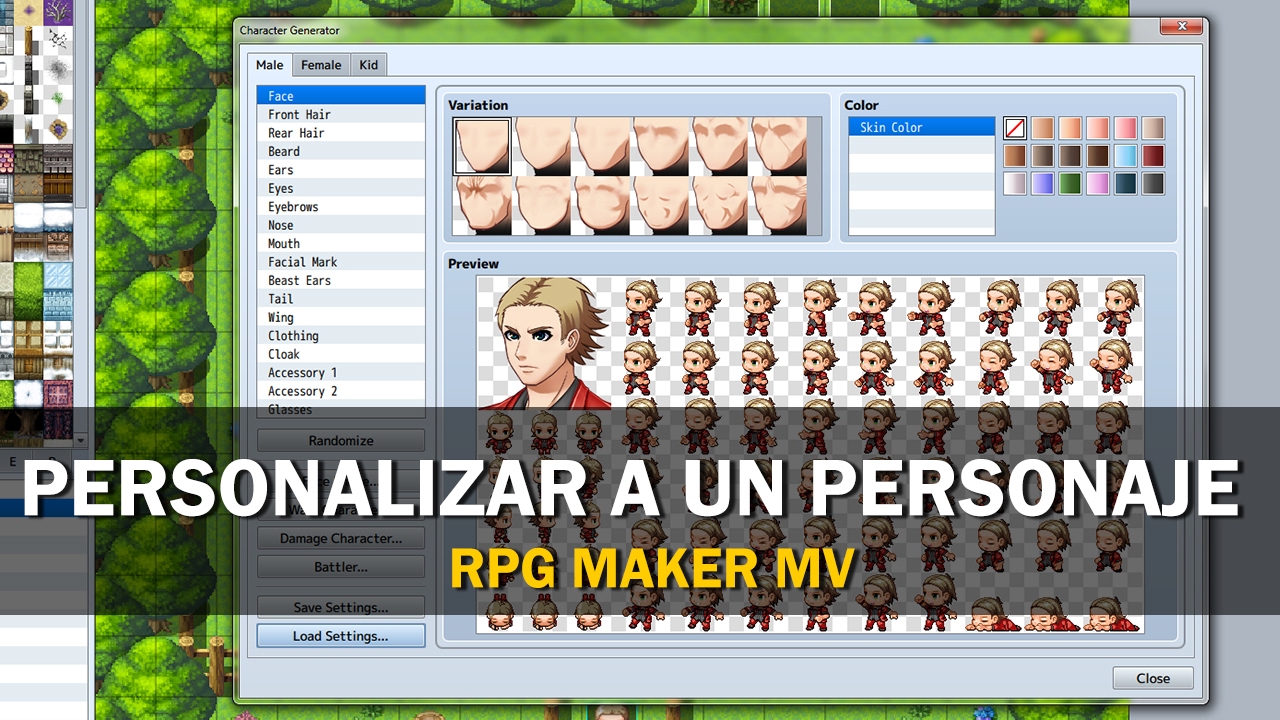Select Face in the parts list

pos(341,96)
